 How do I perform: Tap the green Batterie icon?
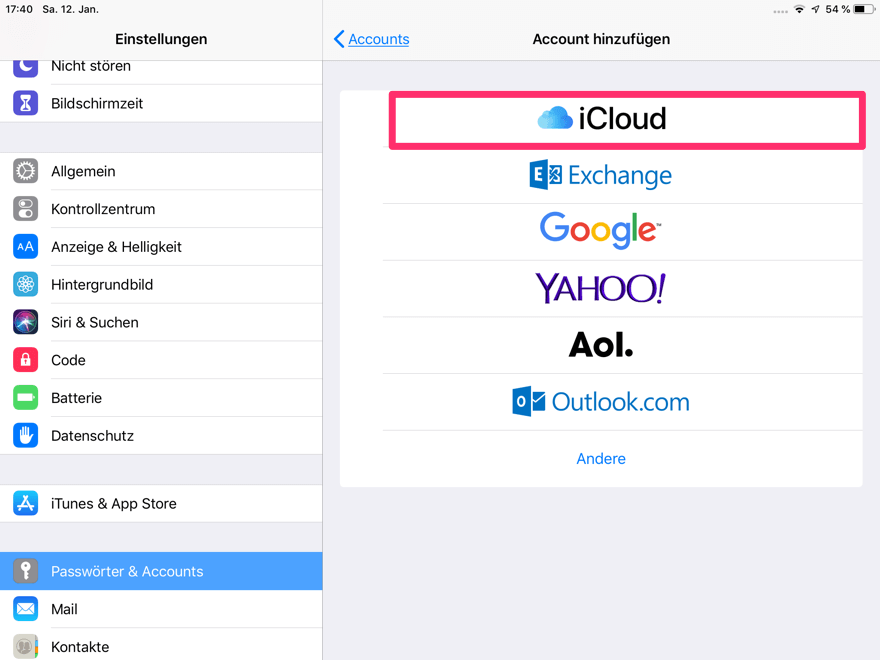pyautogui.click(x=26, y=398)
